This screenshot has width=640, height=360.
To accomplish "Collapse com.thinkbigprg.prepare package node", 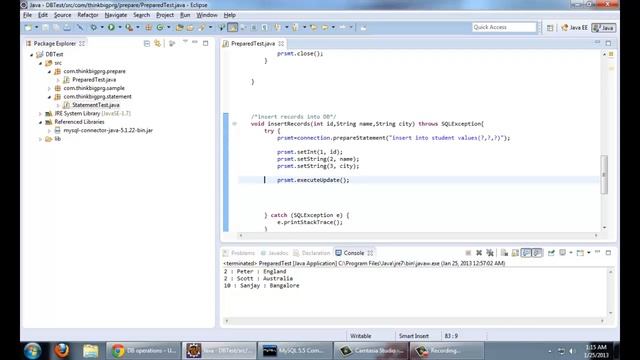I will point(49,71).
